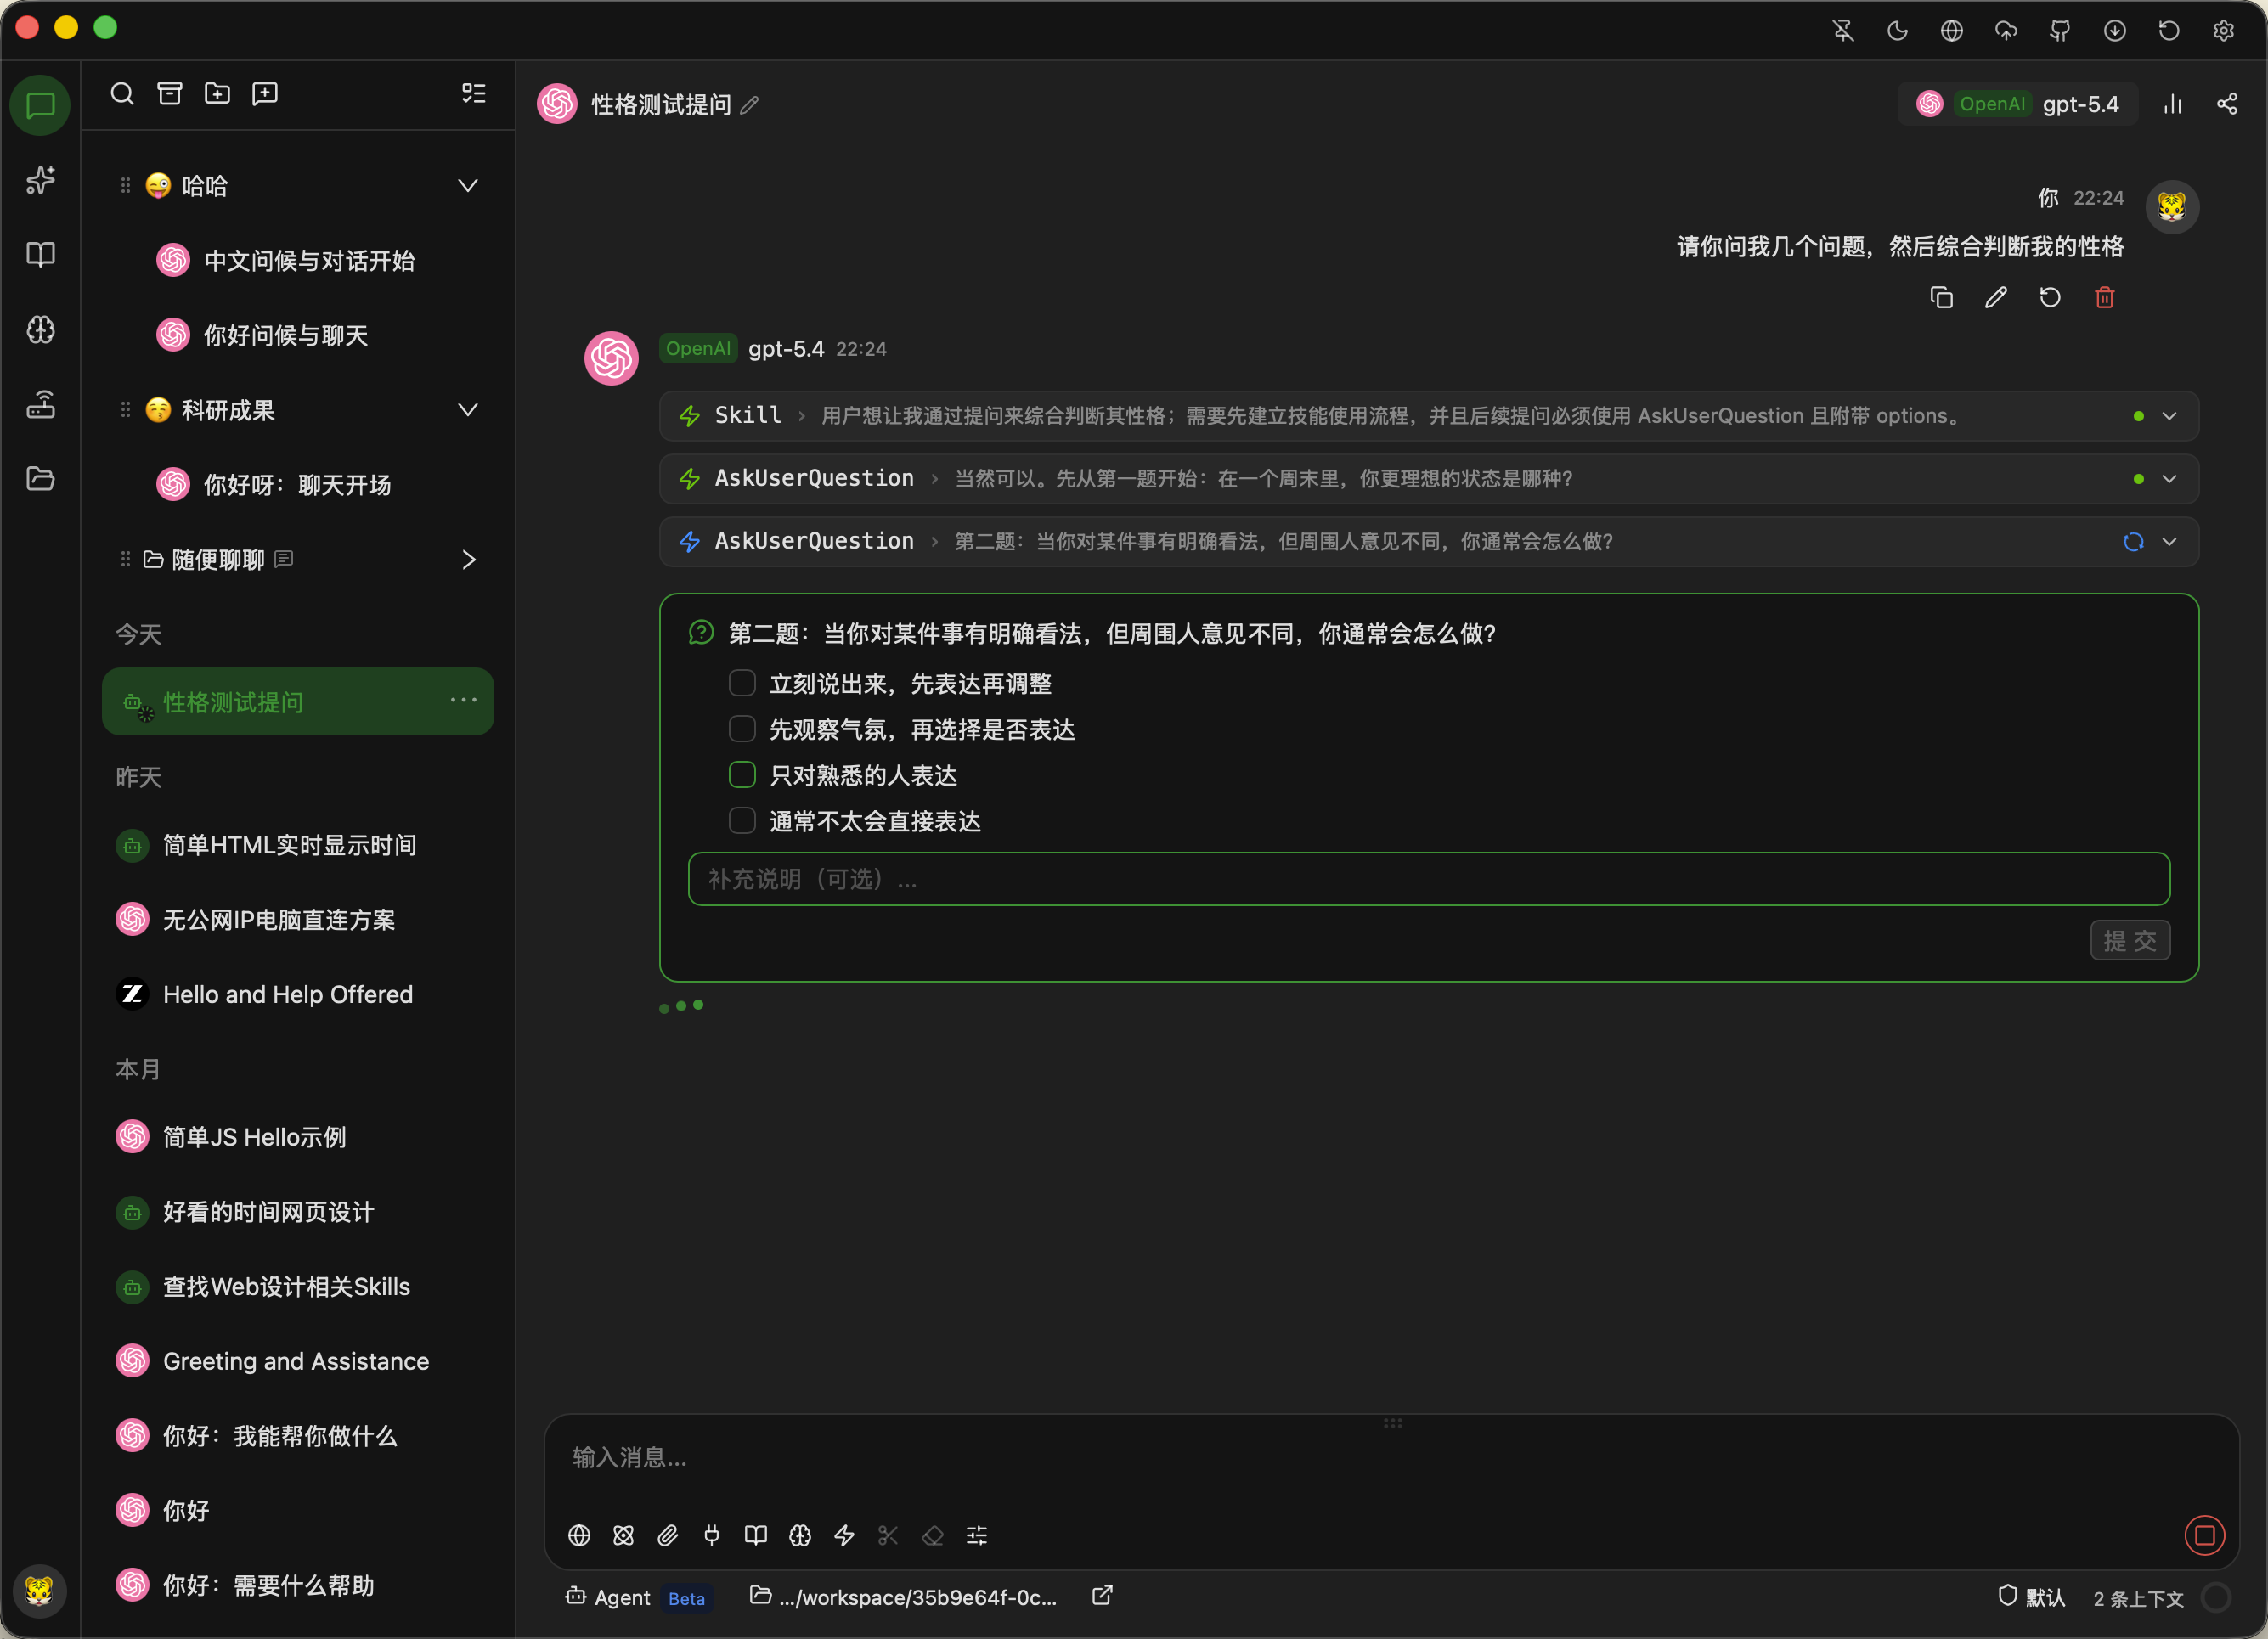Open the statistics bar chart icon in header
The image size is (2268, 1639).
click(2173, 104)
